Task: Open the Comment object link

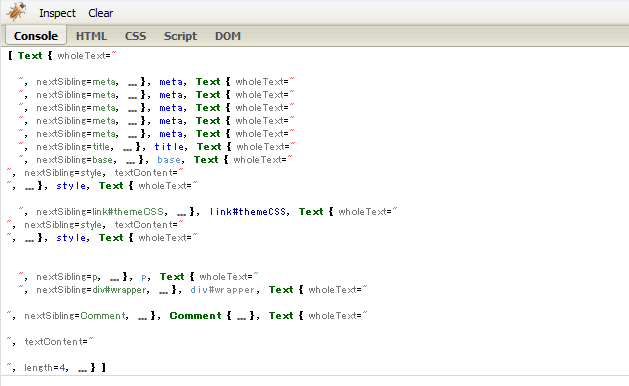Action: [195, 316]
